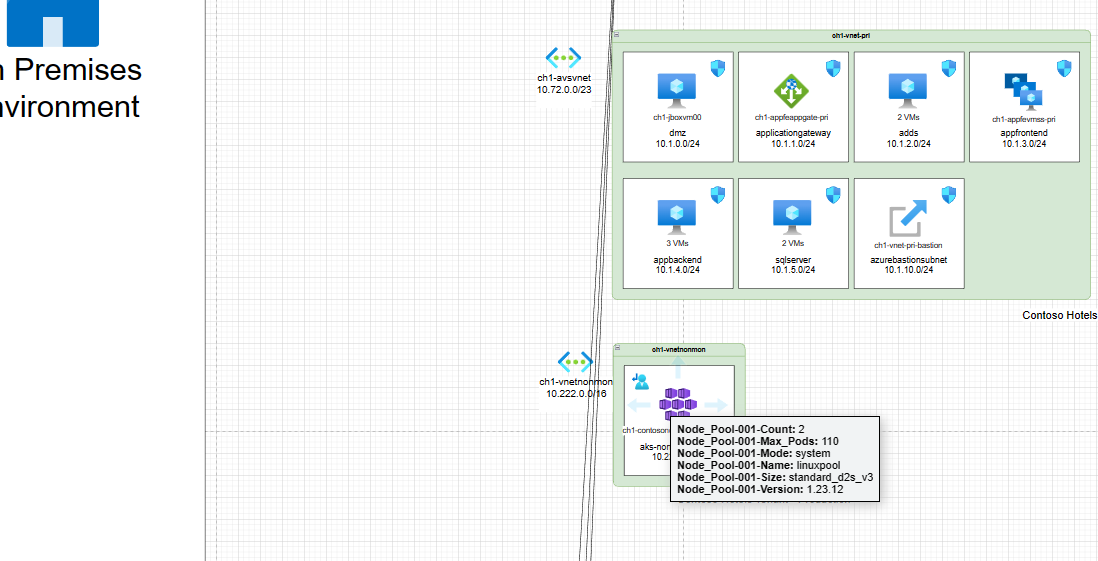Click the ch1-appfevmss-pri scale set icon
The height and width of the screenshot is (561, 1098).
[x=1024, y=91]
